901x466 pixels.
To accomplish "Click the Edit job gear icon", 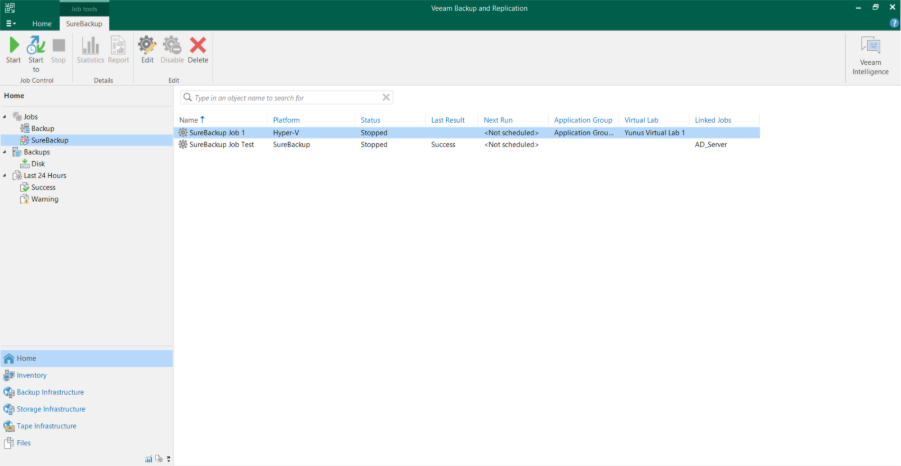I will coord(147,46).
